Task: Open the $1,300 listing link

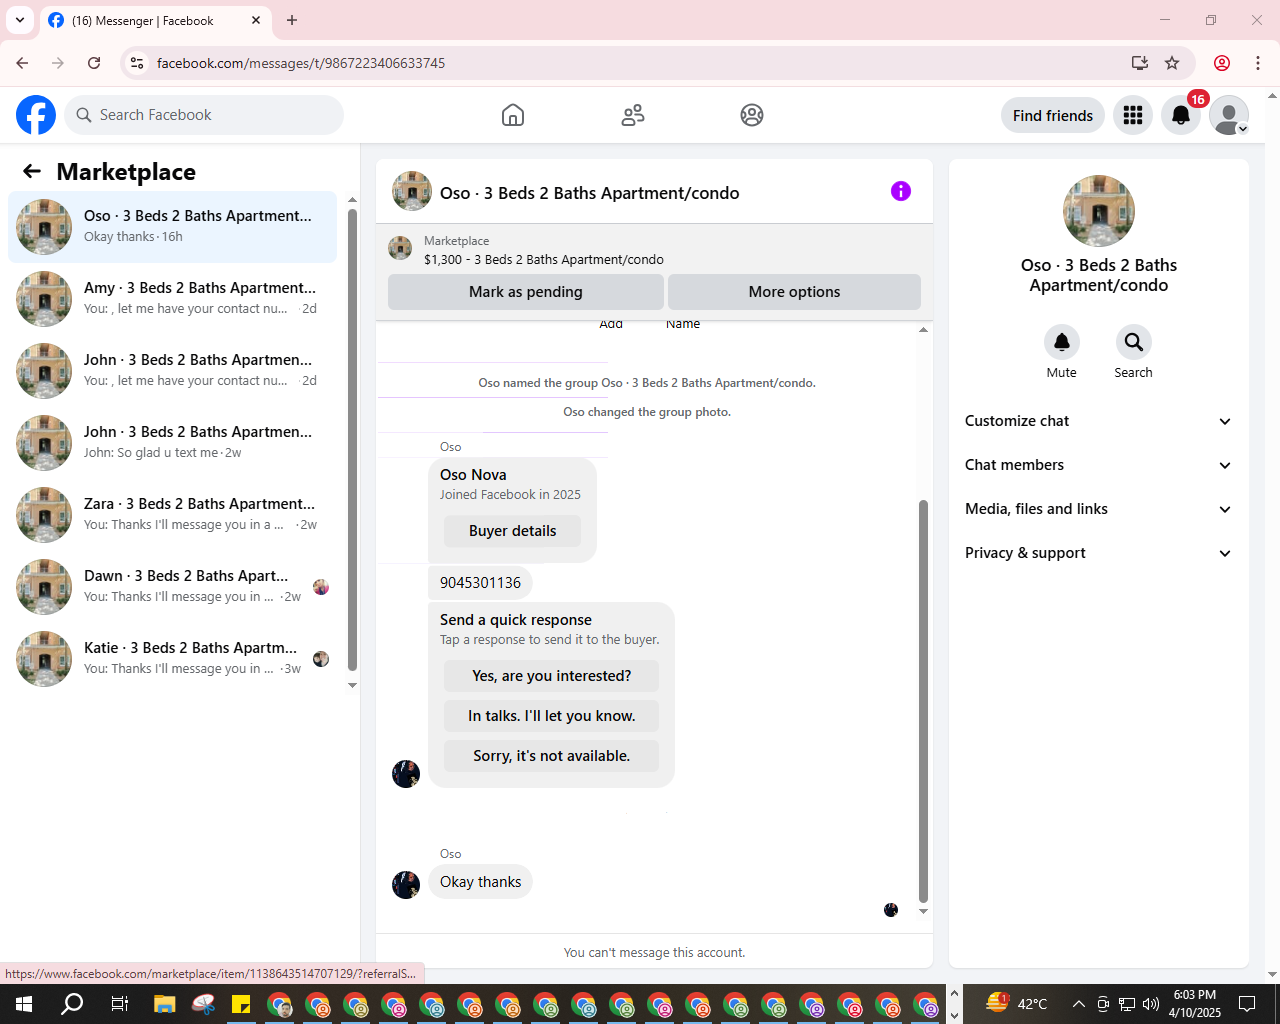Action: point(543,259)
